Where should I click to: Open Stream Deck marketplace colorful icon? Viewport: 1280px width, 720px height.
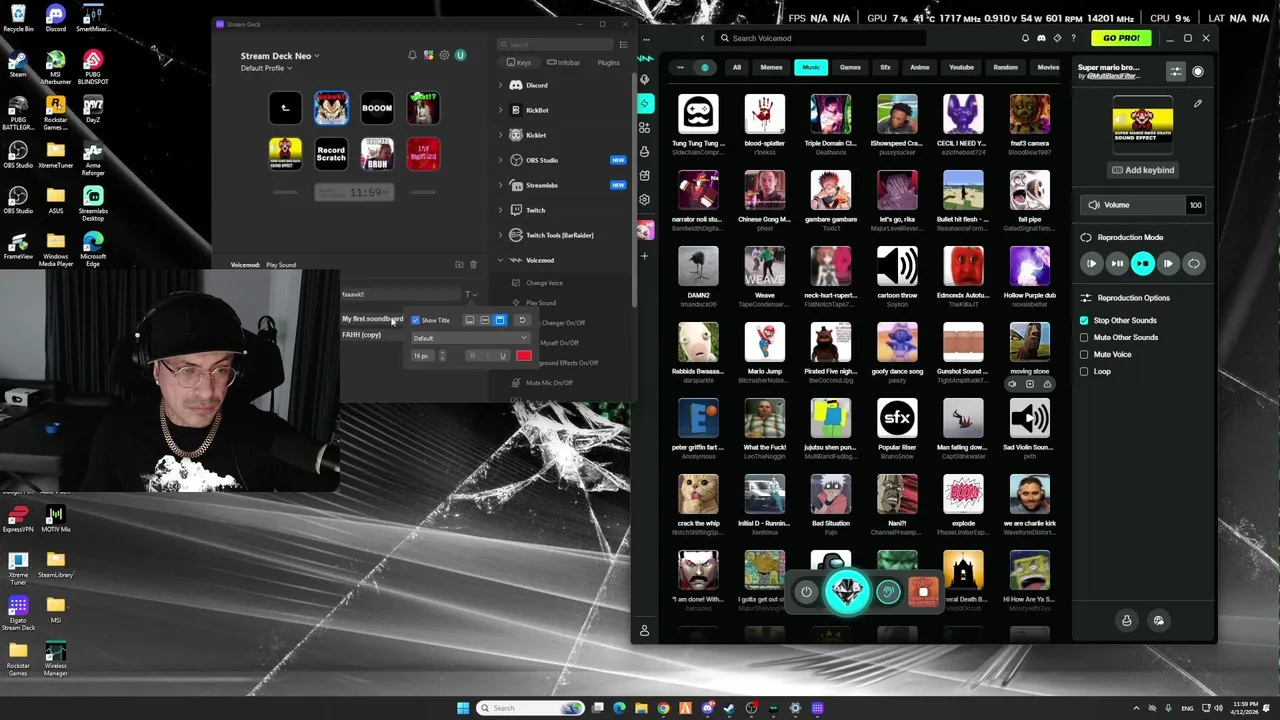[428, 55]
